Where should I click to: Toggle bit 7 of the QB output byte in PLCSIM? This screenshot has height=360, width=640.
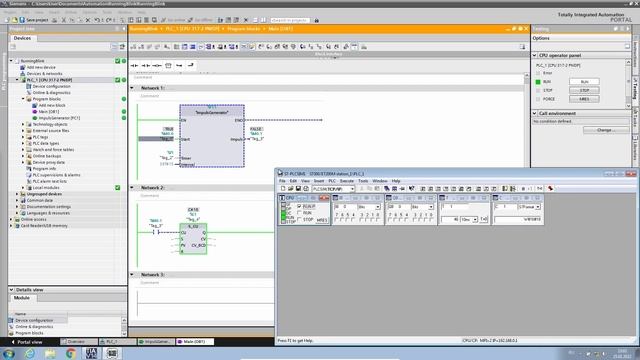(x=390, y=220)
